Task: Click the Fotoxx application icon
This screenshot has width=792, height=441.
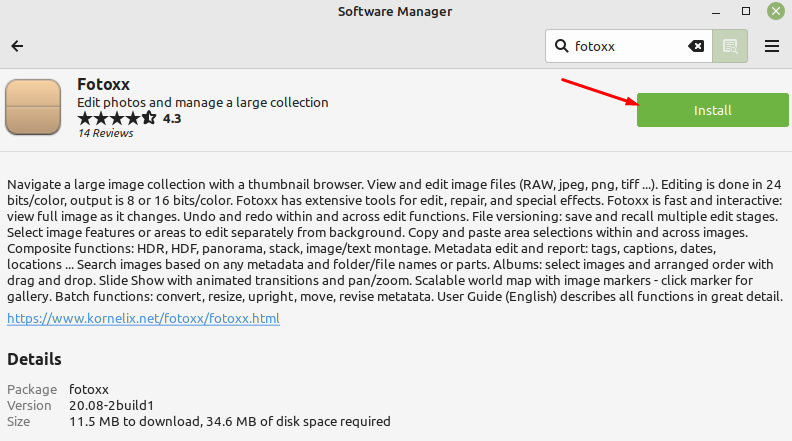Action: 33,107
